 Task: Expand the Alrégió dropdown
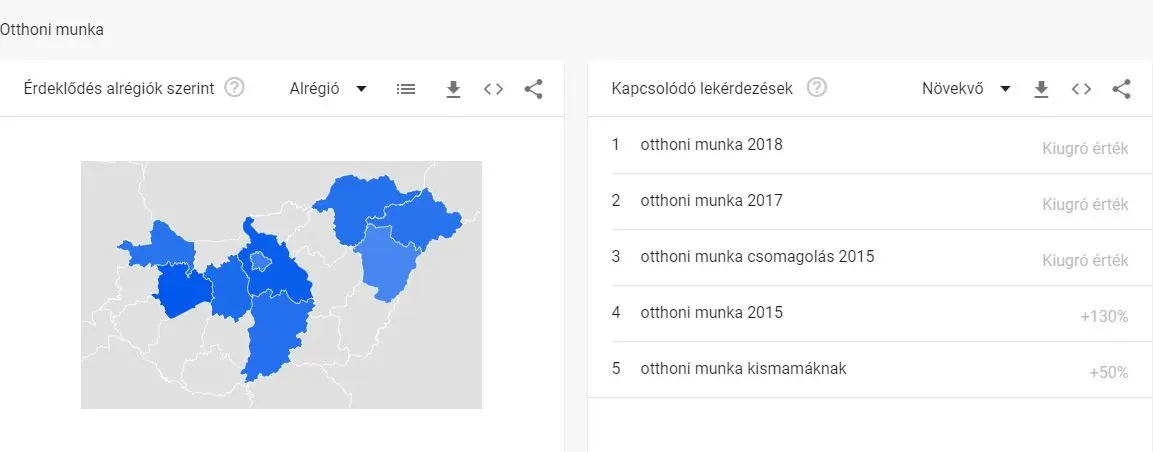(328, 89)
